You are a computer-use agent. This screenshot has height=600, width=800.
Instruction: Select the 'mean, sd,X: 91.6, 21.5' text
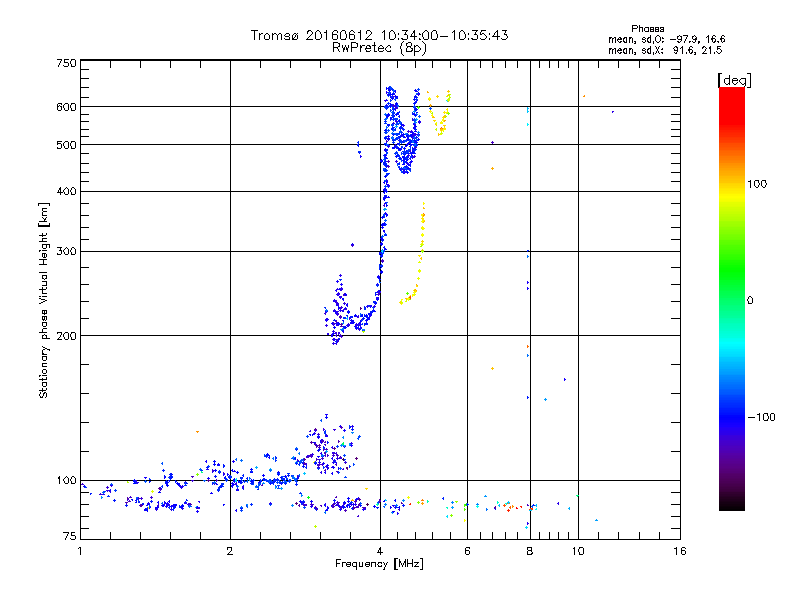click(x=665, y=50)
